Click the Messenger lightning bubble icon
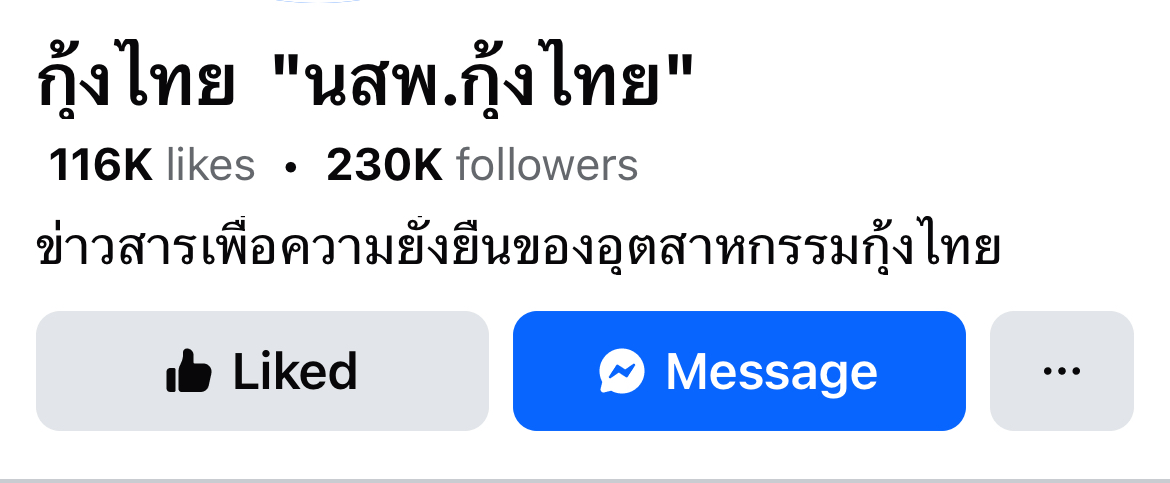Screen dimensions: 1170x483 (622, 371)
